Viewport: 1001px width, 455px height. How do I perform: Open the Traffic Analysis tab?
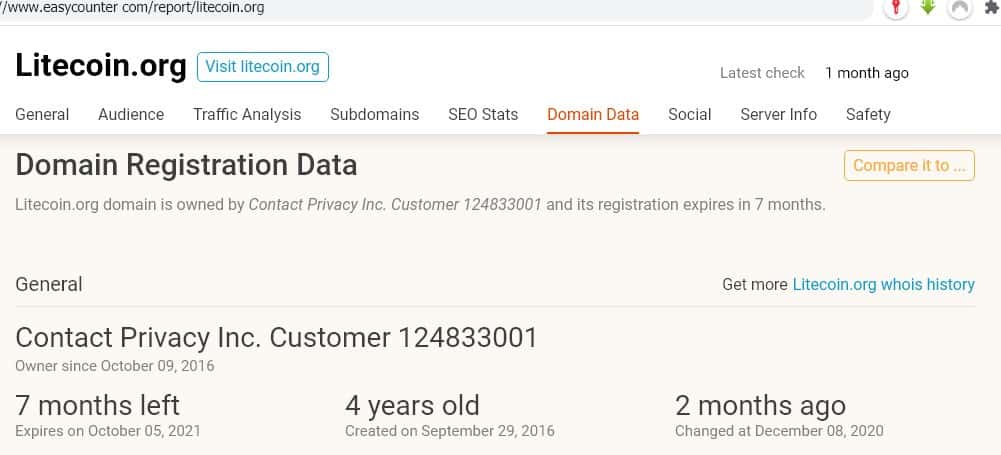tap(247, 114)
